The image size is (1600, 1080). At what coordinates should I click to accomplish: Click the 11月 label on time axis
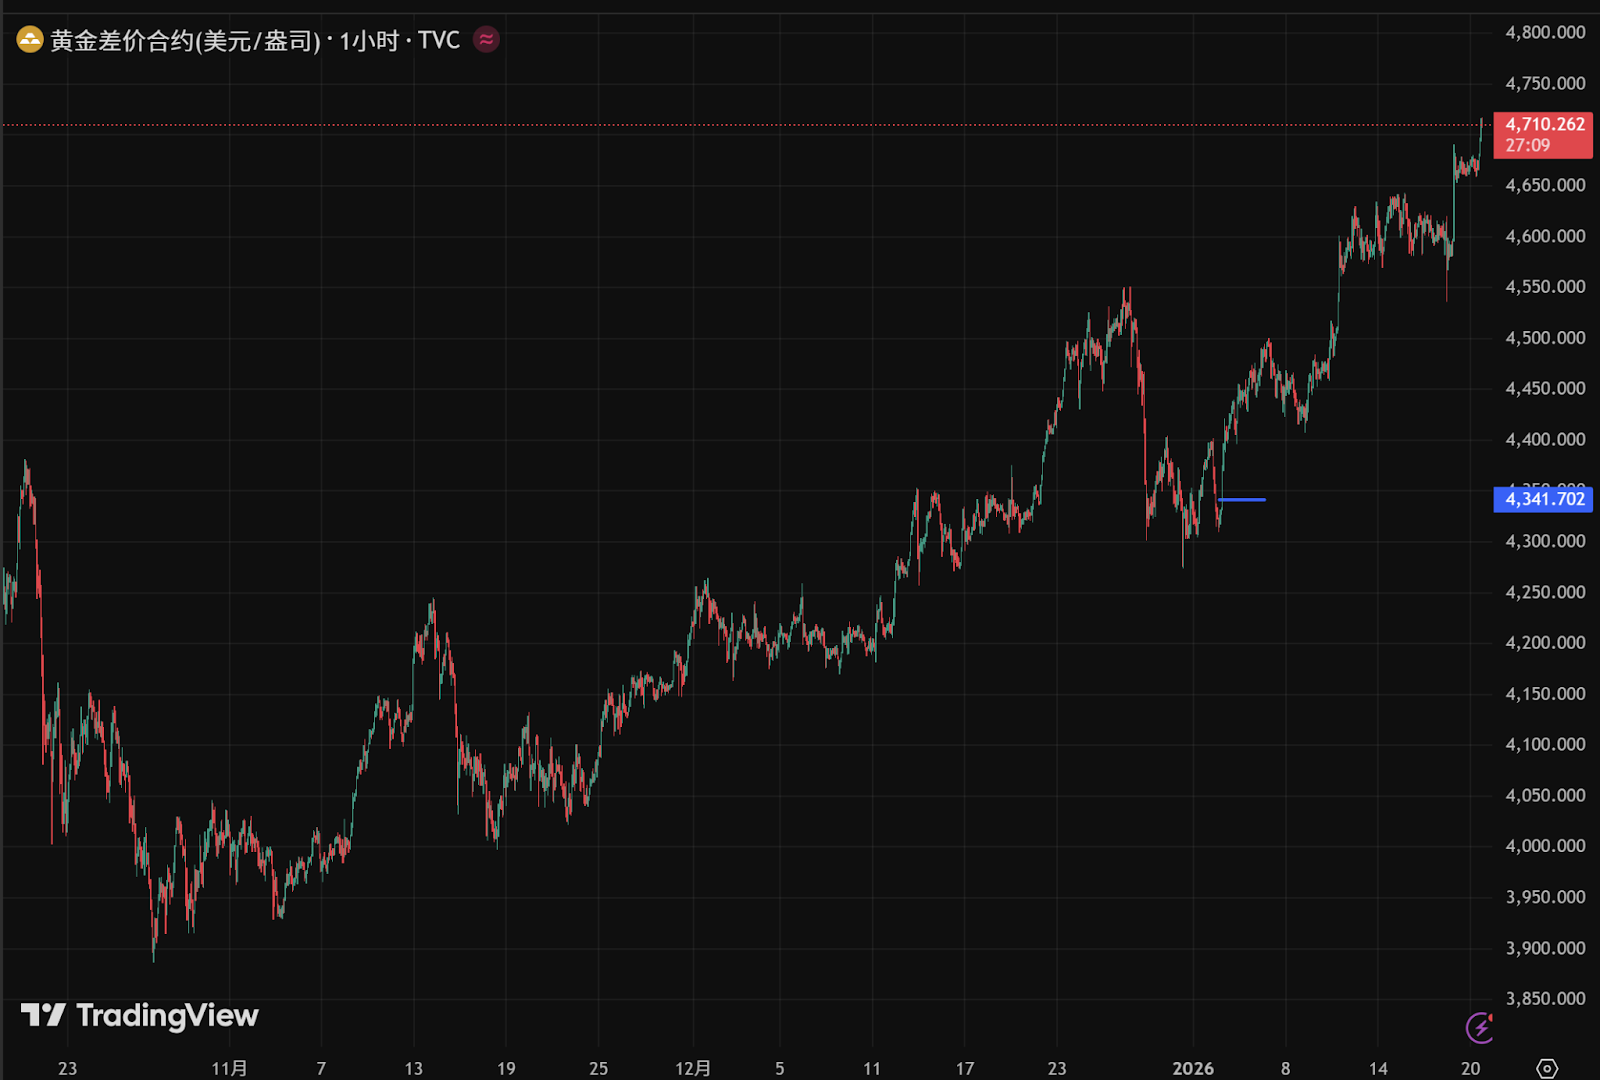(229, 1068)
